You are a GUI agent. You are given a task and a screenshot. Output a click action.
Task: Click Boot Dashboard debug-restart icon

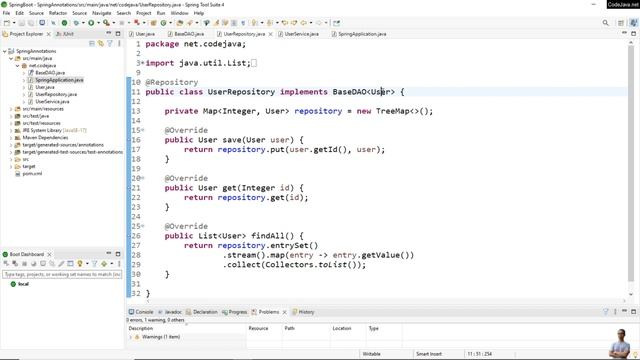click(x=15, y=264)
